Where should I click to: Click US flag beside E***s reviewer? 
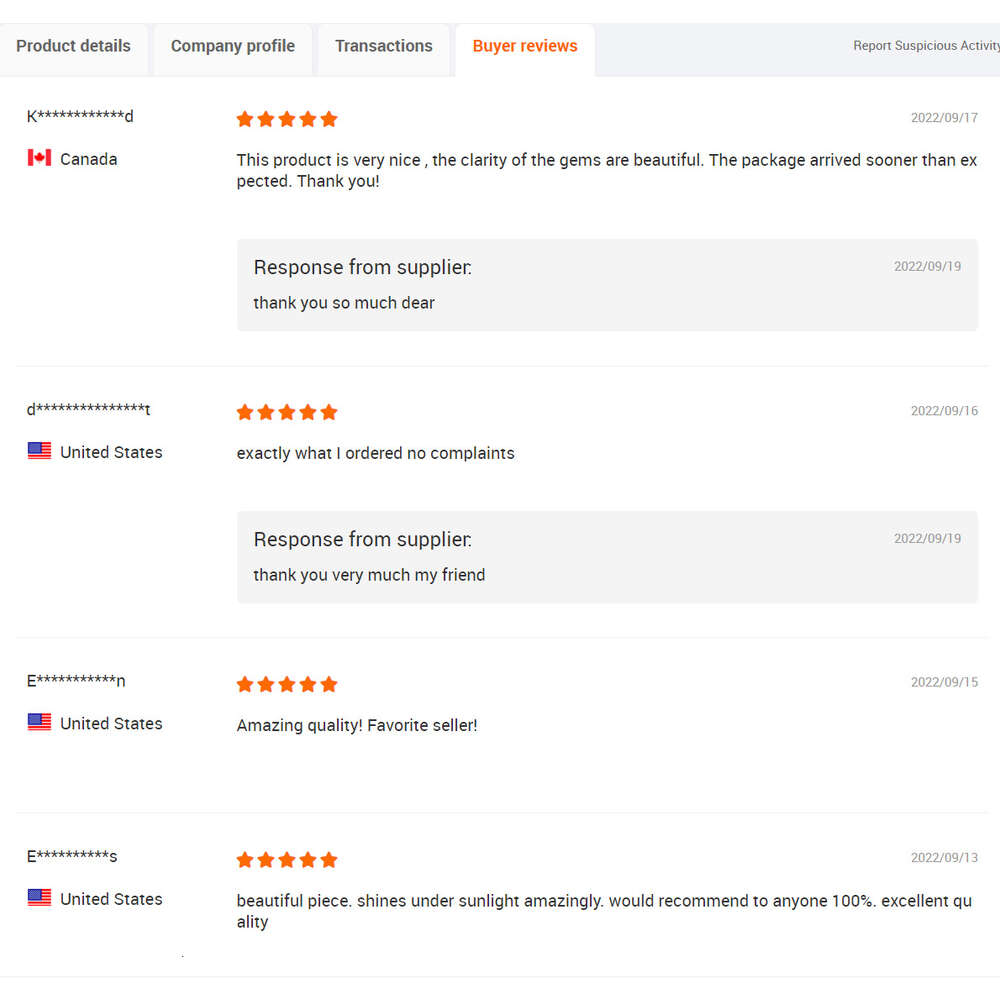(40, 897)
